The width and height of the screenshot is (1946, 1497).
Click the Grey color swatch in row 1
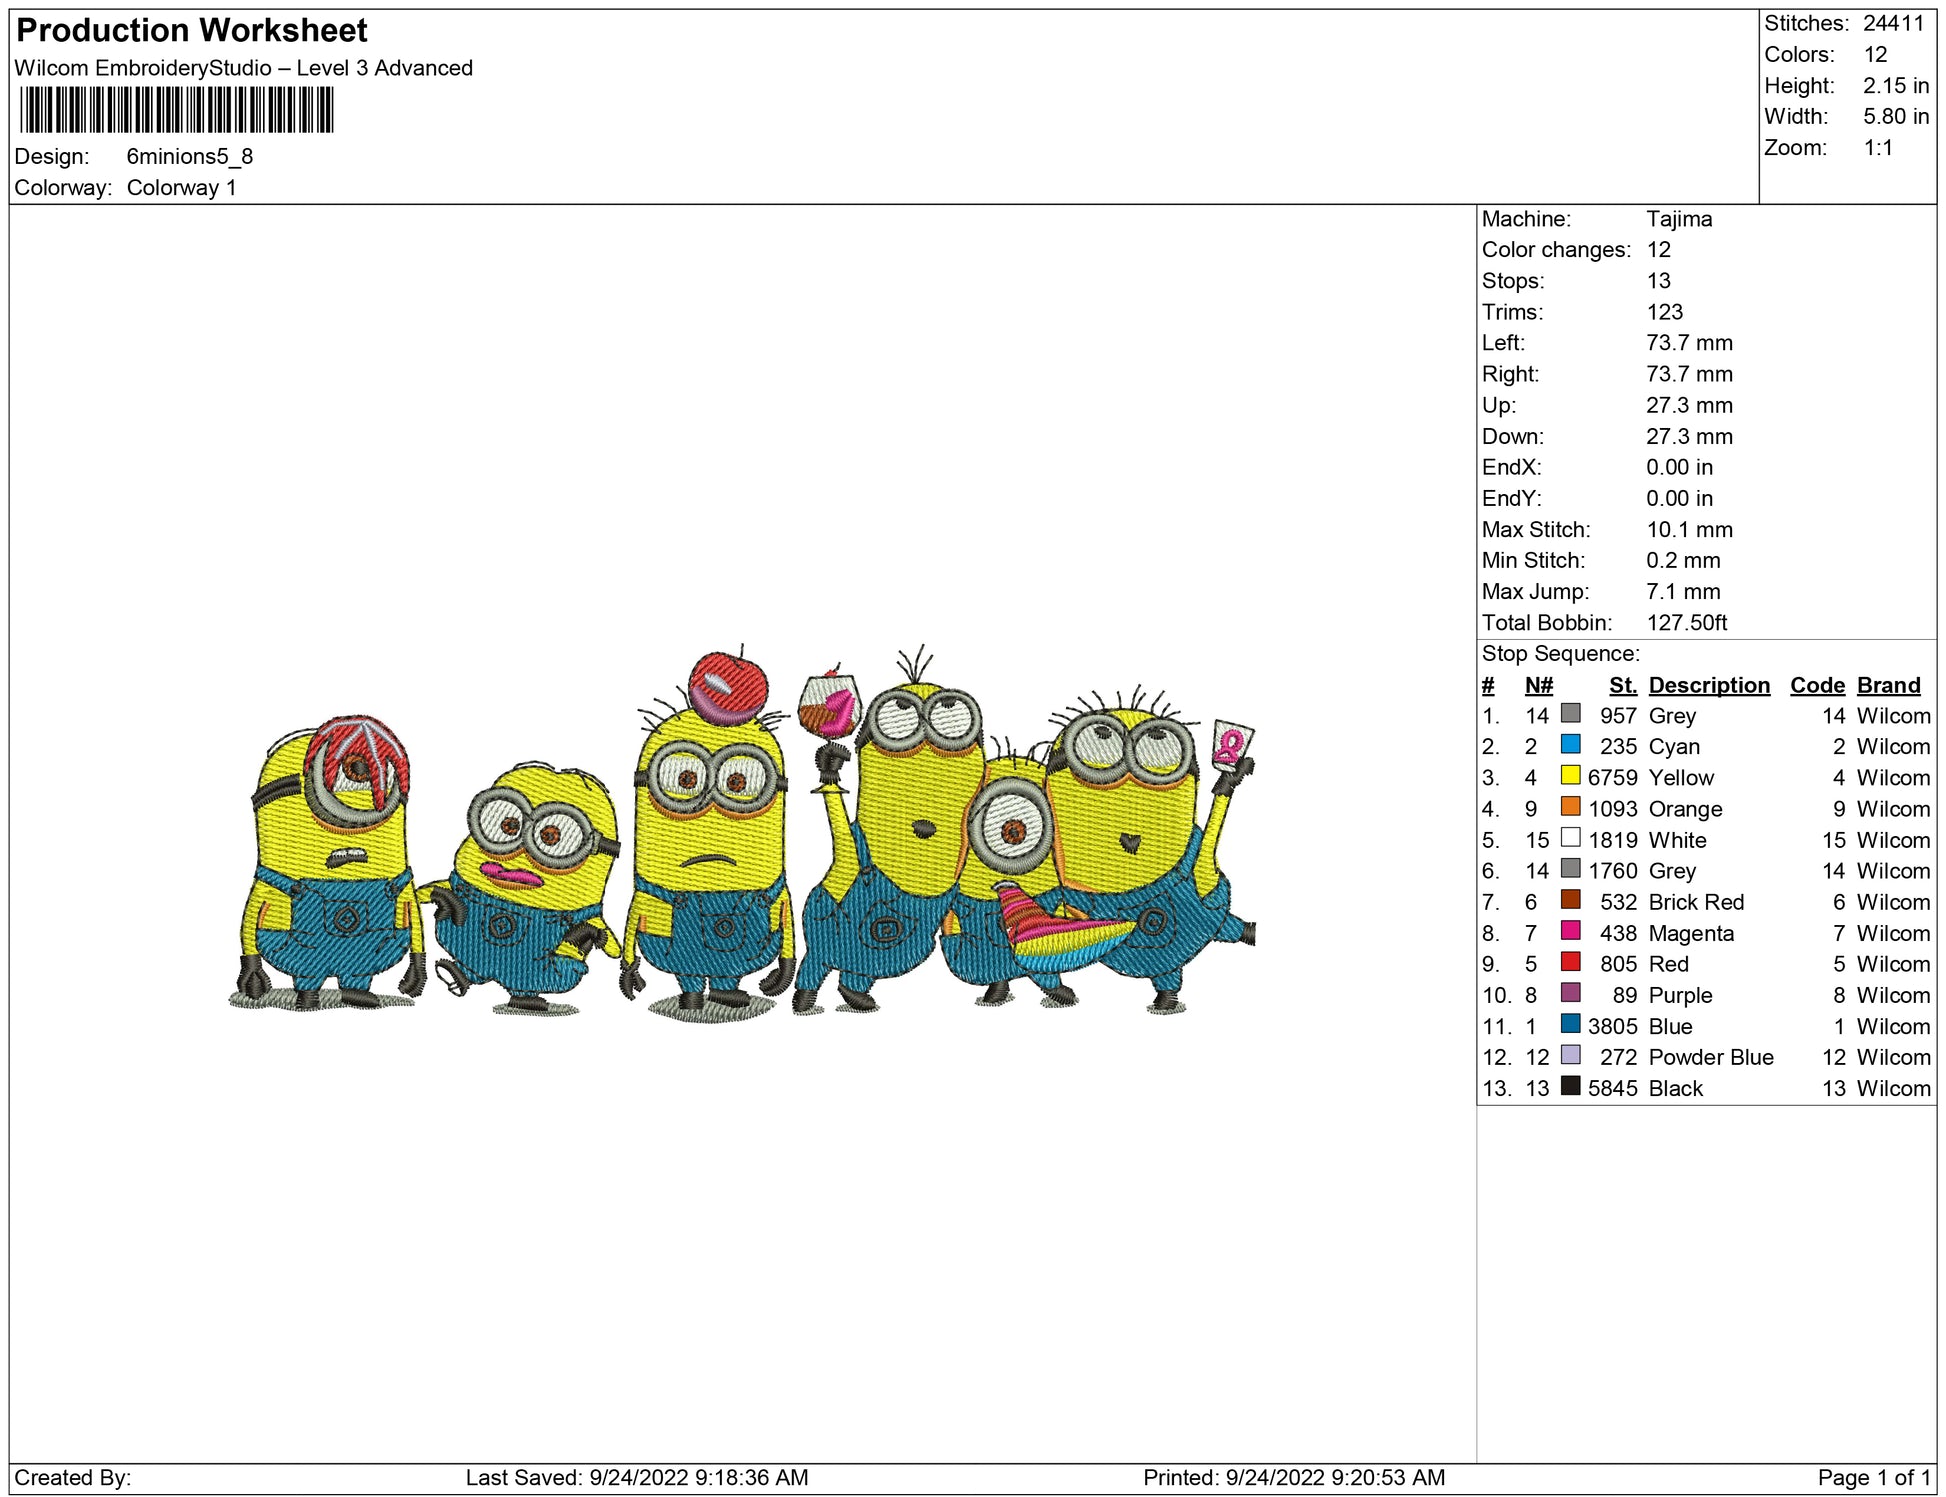1570,713
